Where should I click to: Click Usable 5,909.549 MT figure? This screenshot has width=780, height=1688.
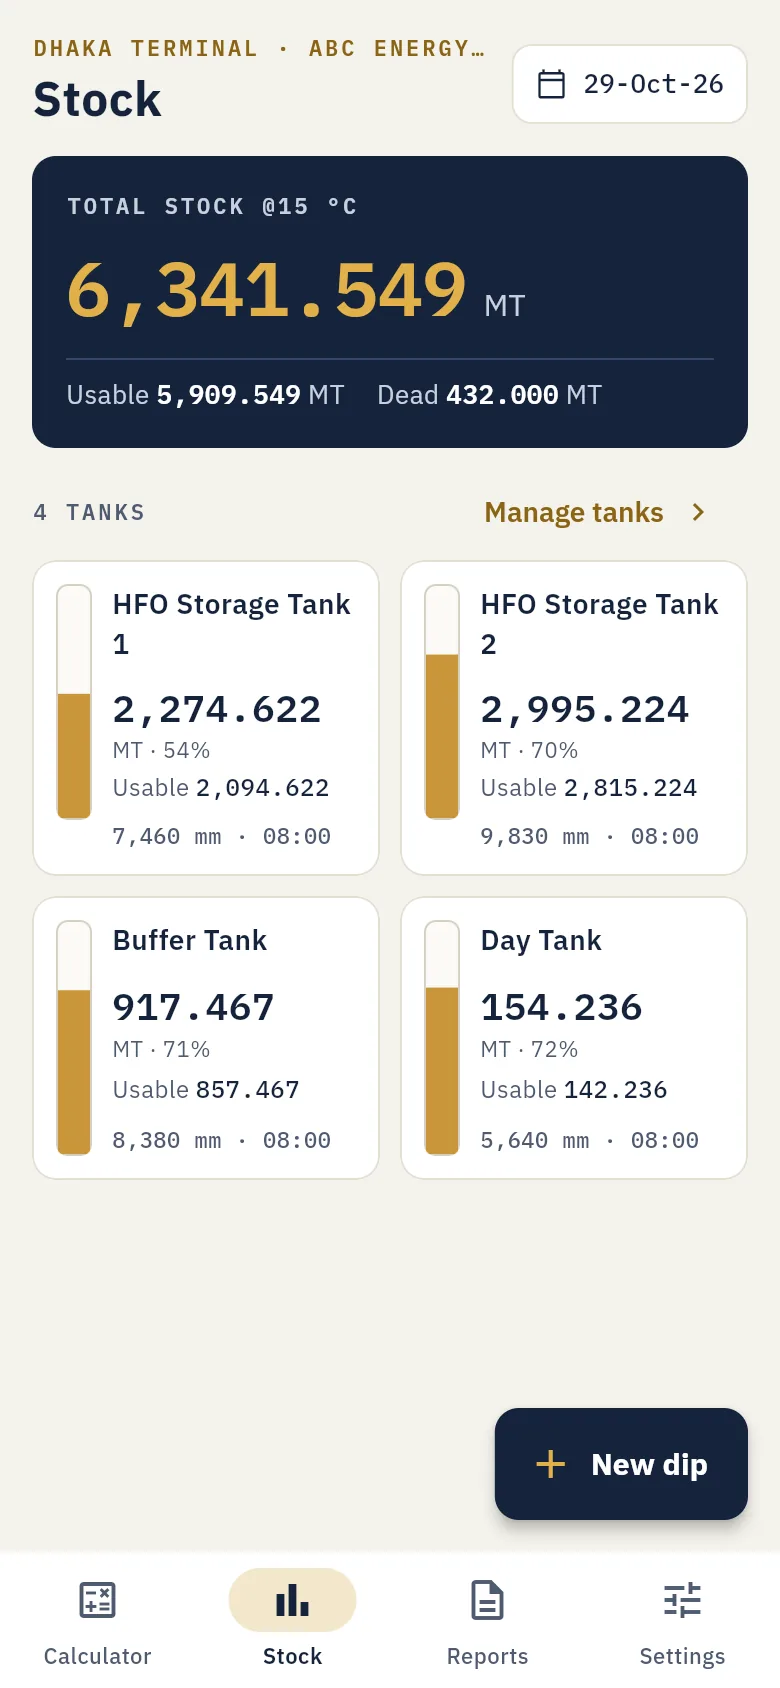click(205, 395)
